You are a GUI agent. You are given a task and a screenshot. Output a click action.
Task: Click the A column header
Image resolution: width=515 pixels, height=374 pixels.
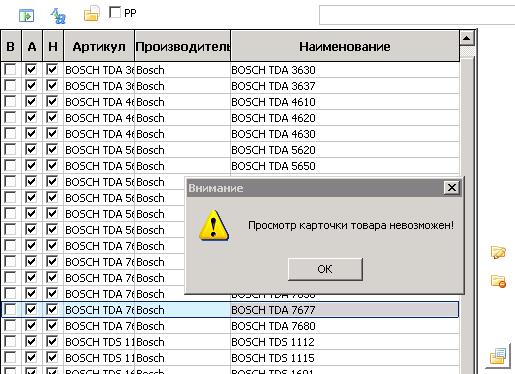click(x=32, y=46)
